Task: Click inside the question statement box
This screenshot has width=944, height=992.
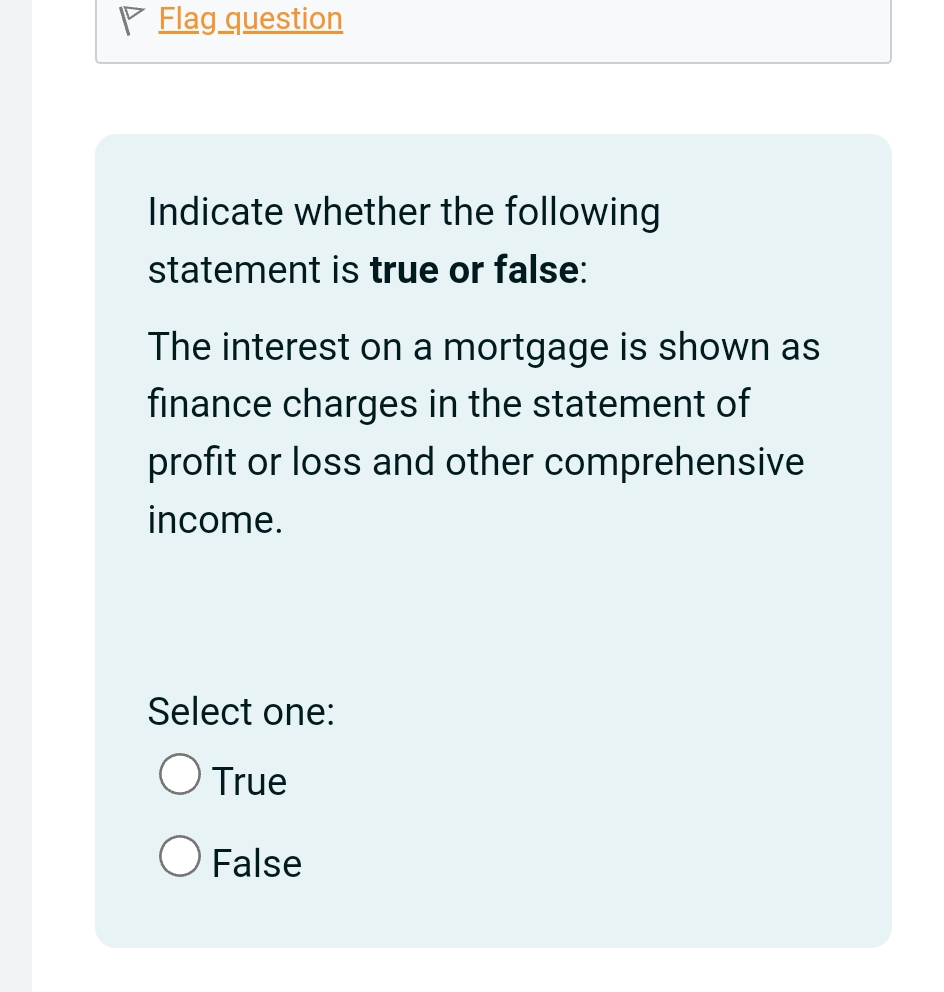Action: pyautogui.click(x=484, y=430)
